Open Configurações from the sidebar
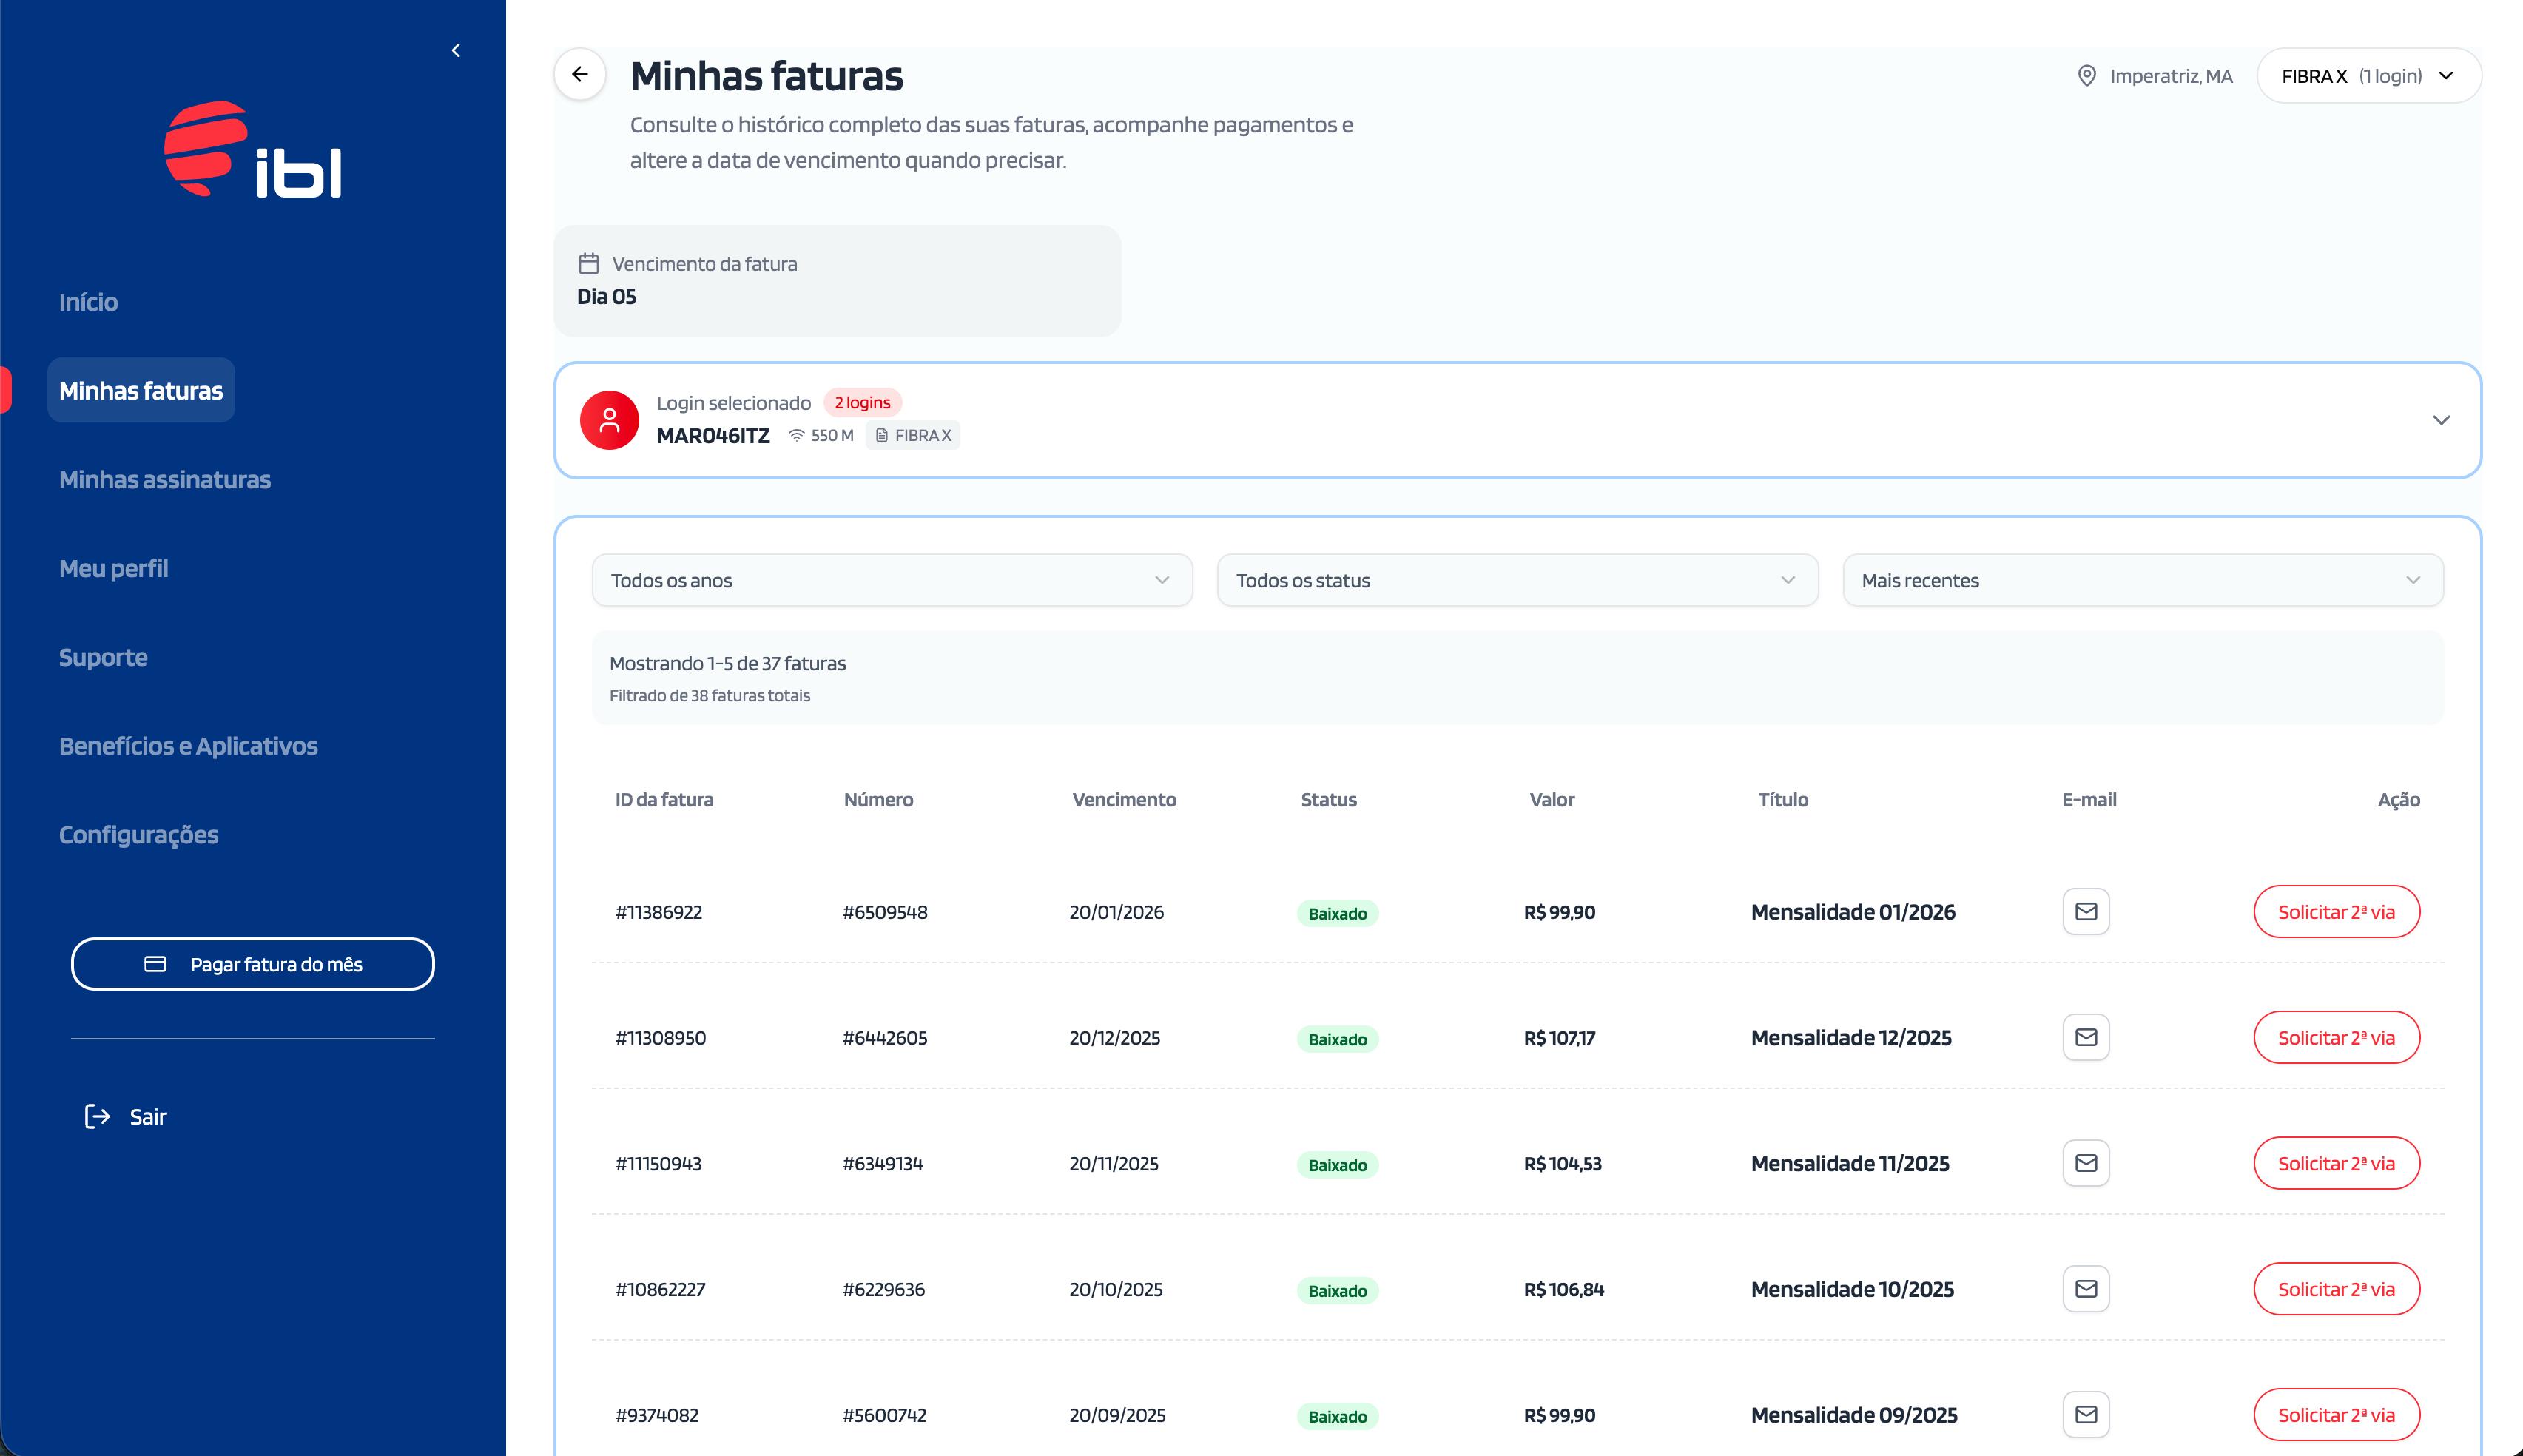 [138, 835]
